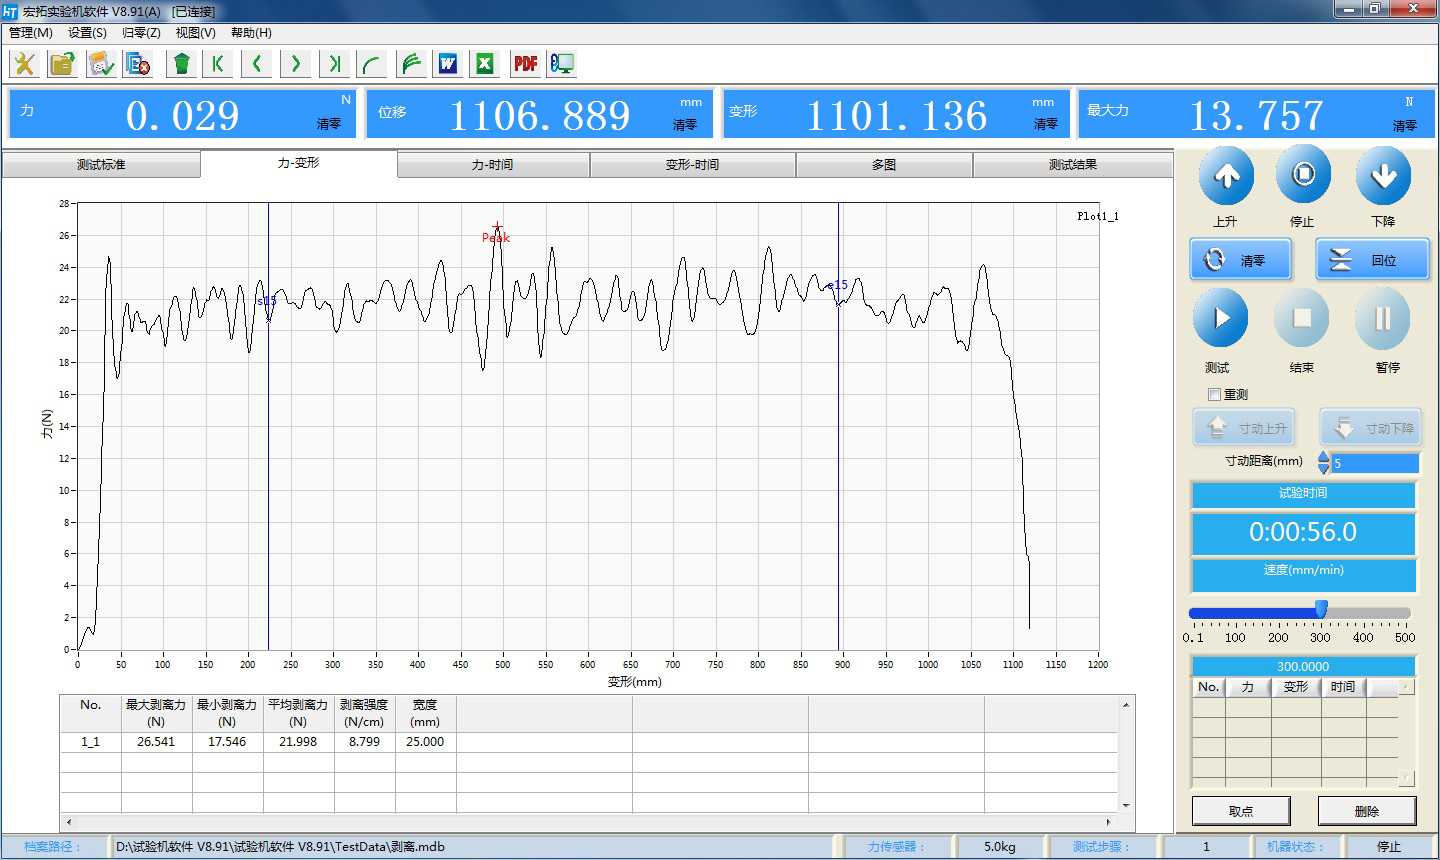
Task: Export the report as PDF
Action: [x=525, y=64]
